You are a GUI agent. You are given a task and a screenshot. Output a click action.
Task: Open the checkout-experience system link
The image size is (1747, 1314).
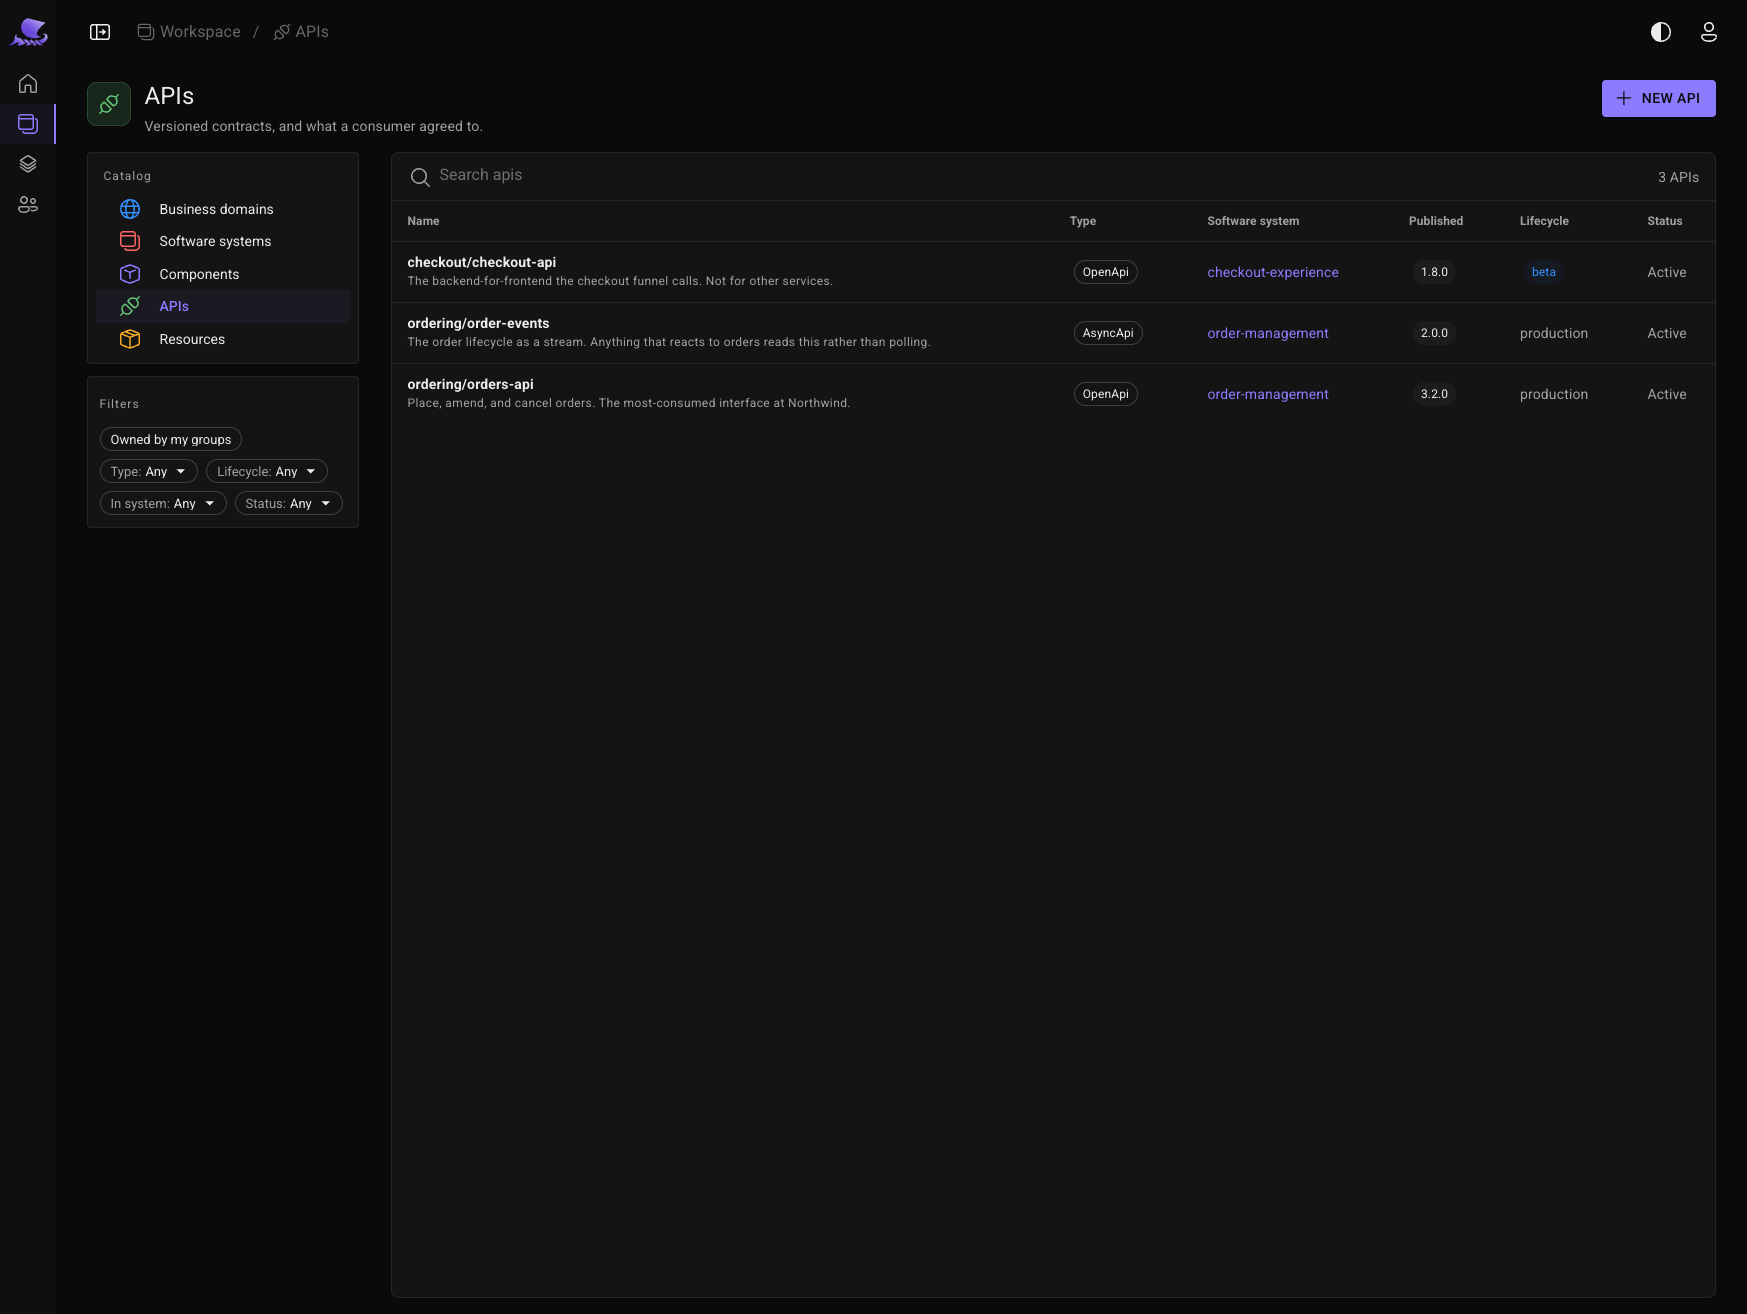[1273, 272]
